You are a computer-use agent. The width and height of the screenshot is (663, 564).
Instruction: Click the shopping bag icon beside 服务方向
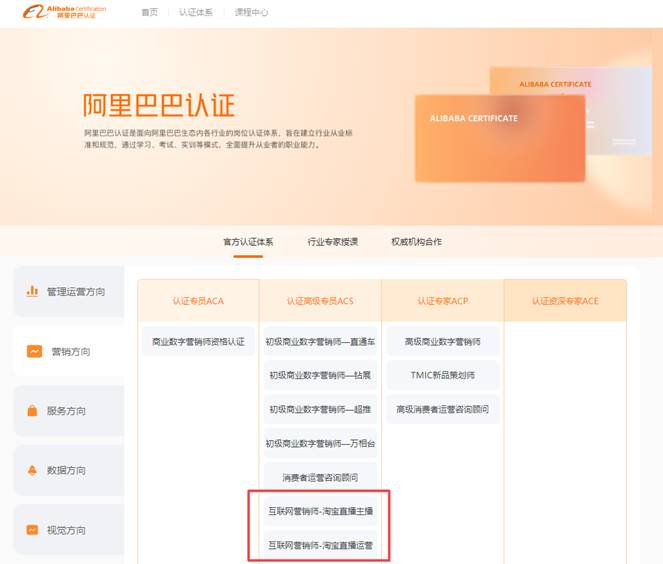tap(33, 411)
